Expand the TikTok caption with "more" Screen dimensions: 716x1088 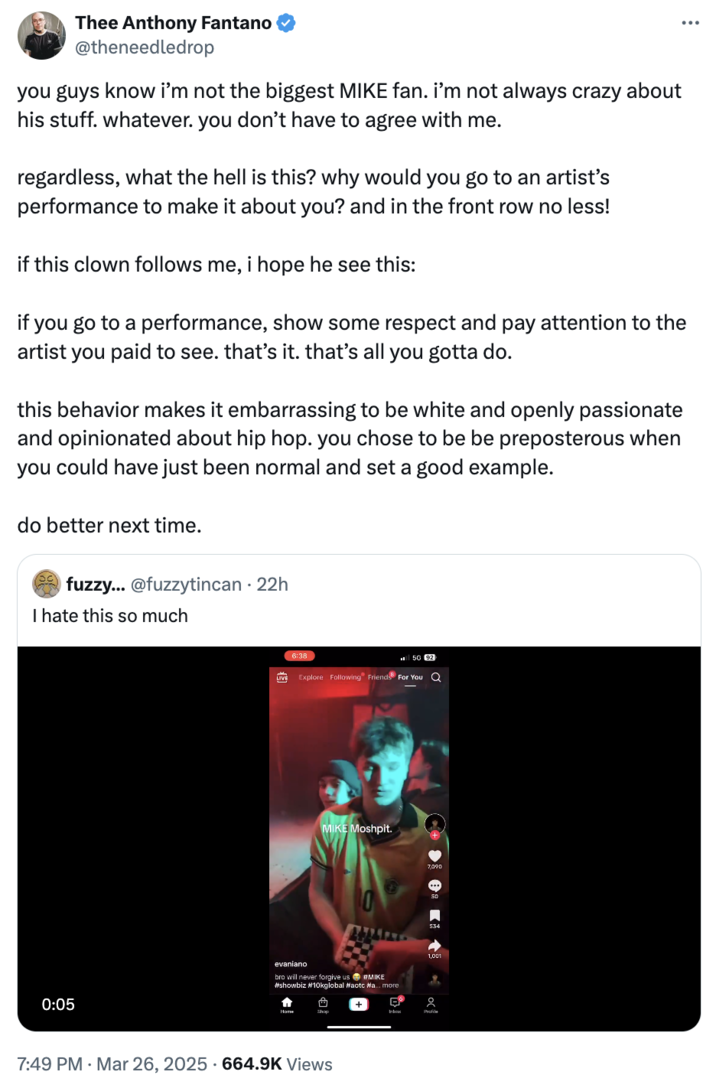(390, 985)
